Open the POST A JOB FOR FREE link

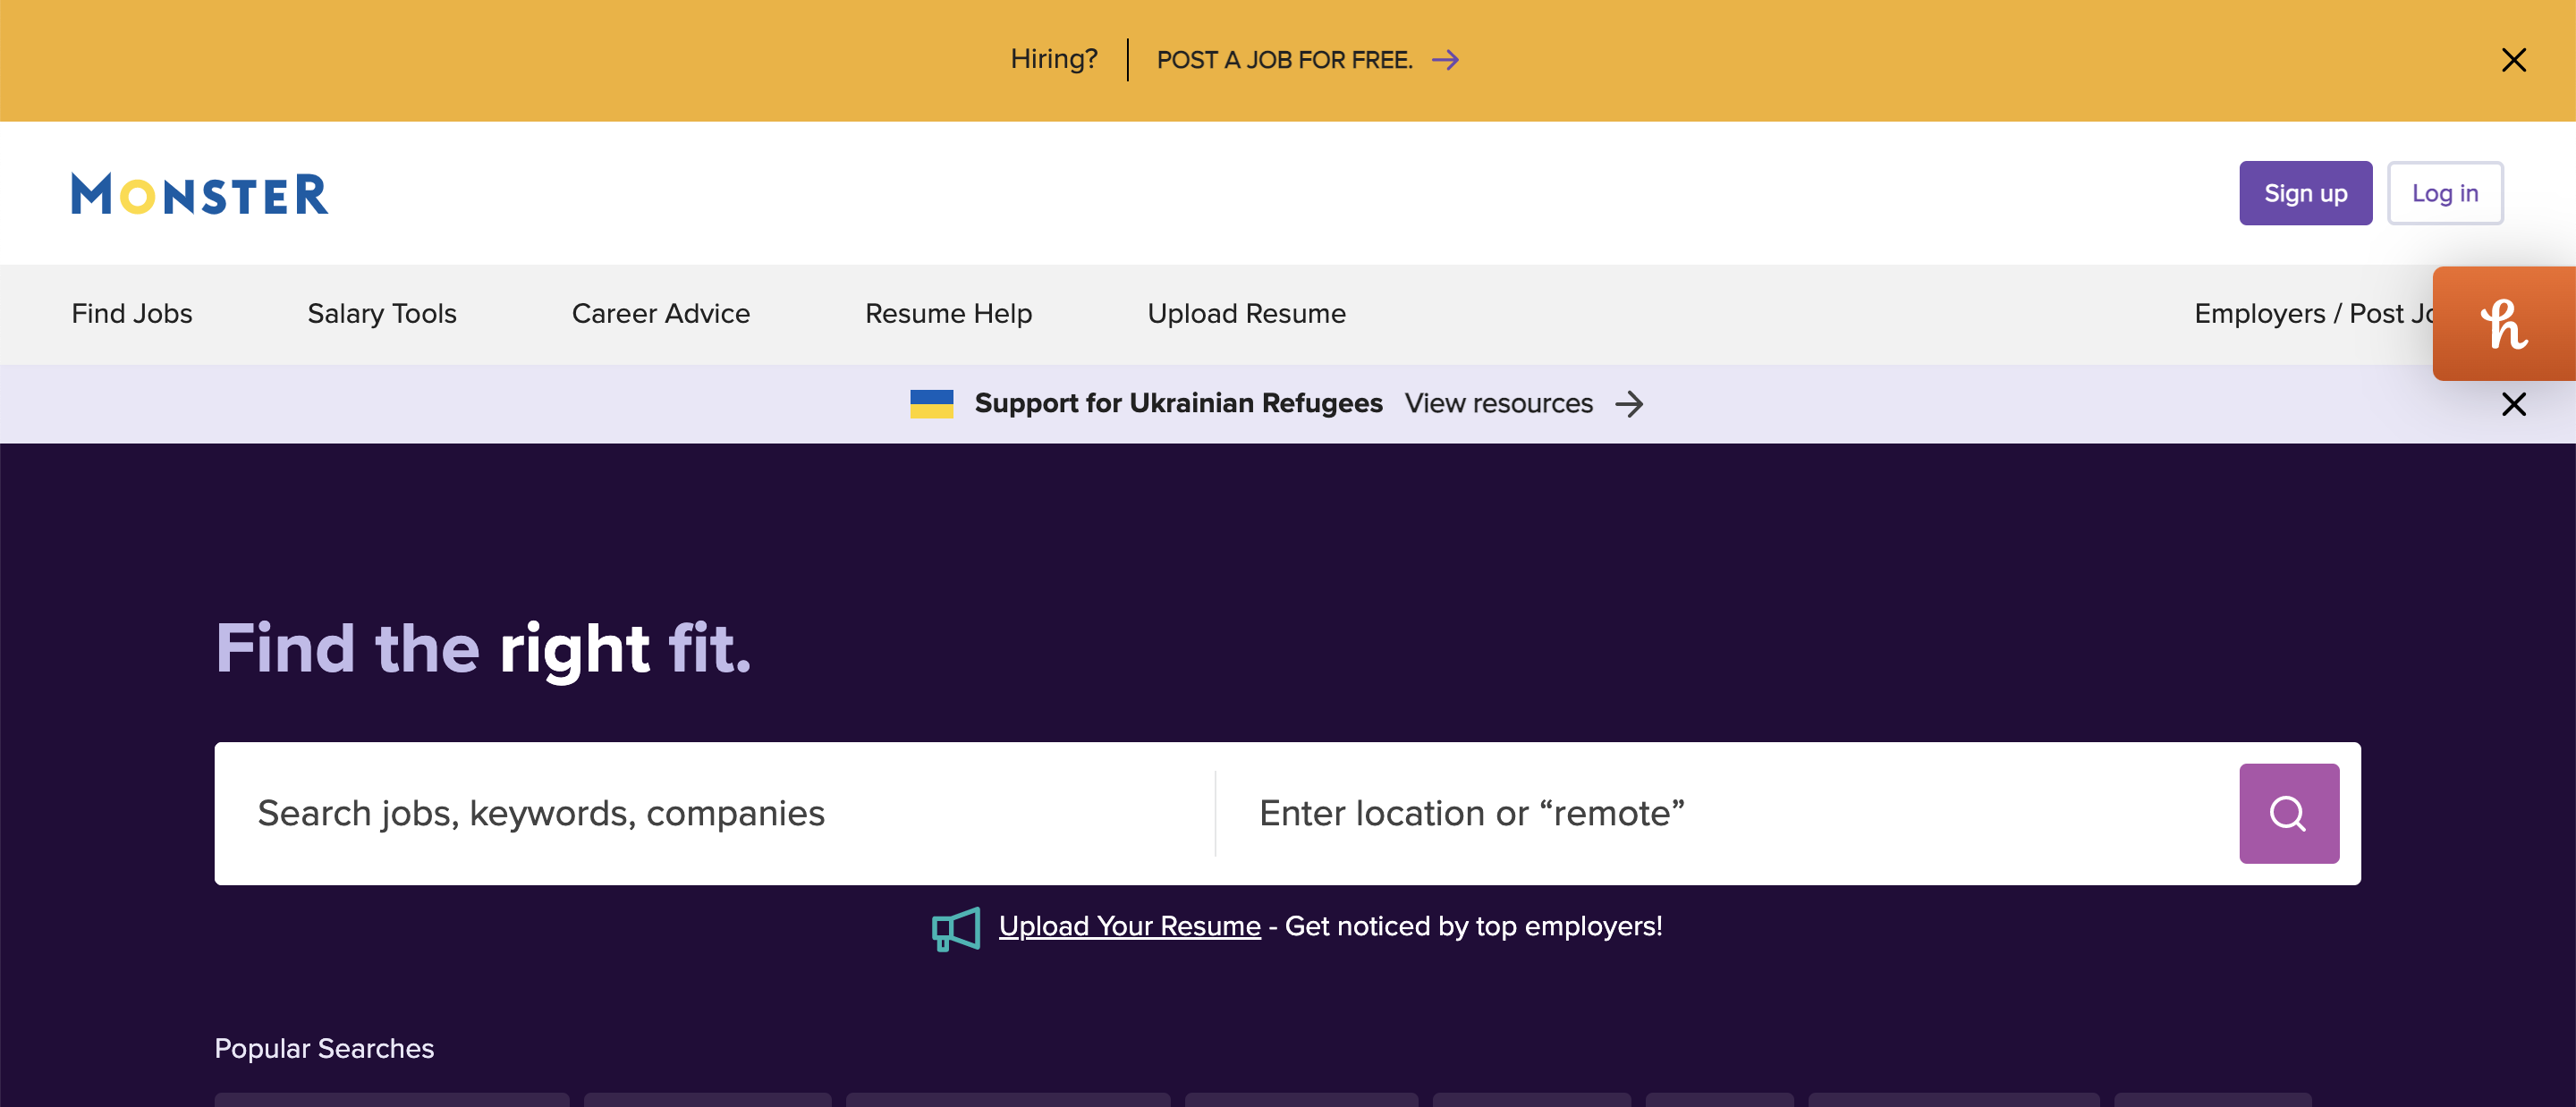point(1284,60)
